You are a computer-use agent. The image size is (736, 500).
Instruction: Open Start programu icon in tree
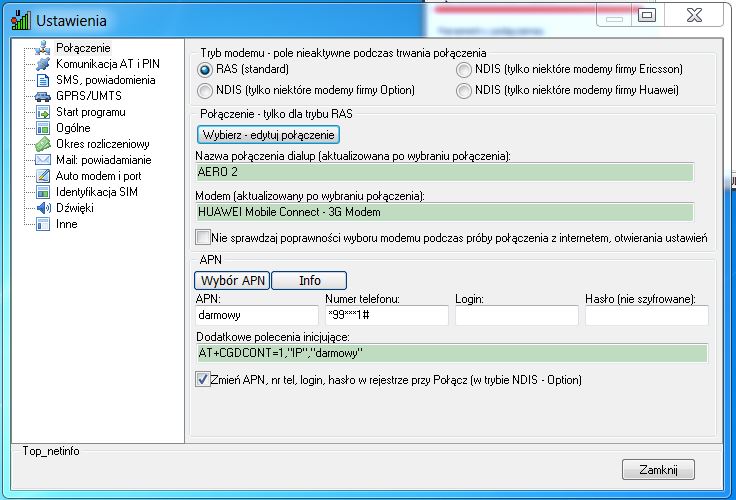[x=43, y=112]
